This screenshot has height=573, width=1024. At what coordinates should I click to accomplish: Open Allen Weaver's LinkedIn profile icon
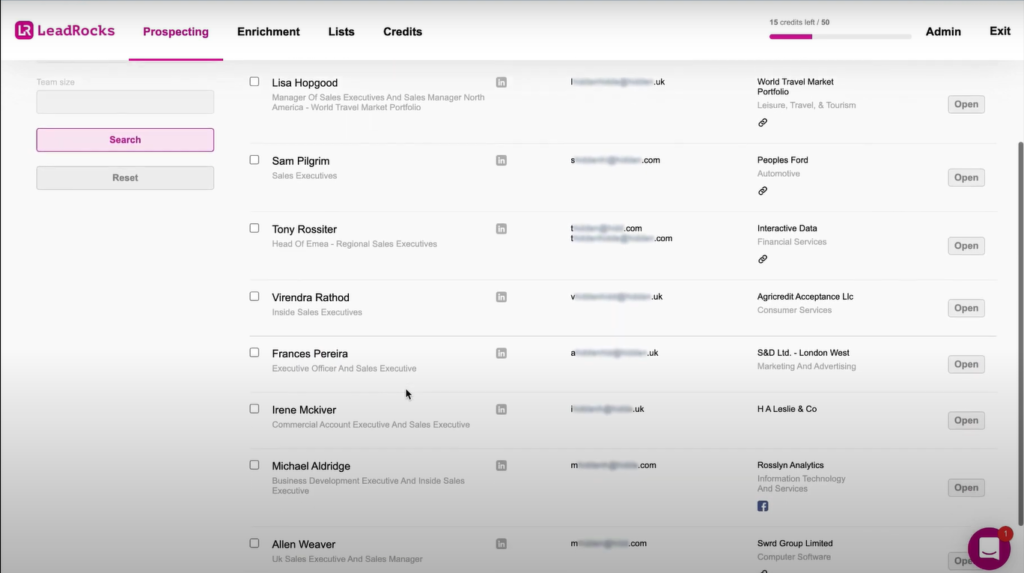501,544
